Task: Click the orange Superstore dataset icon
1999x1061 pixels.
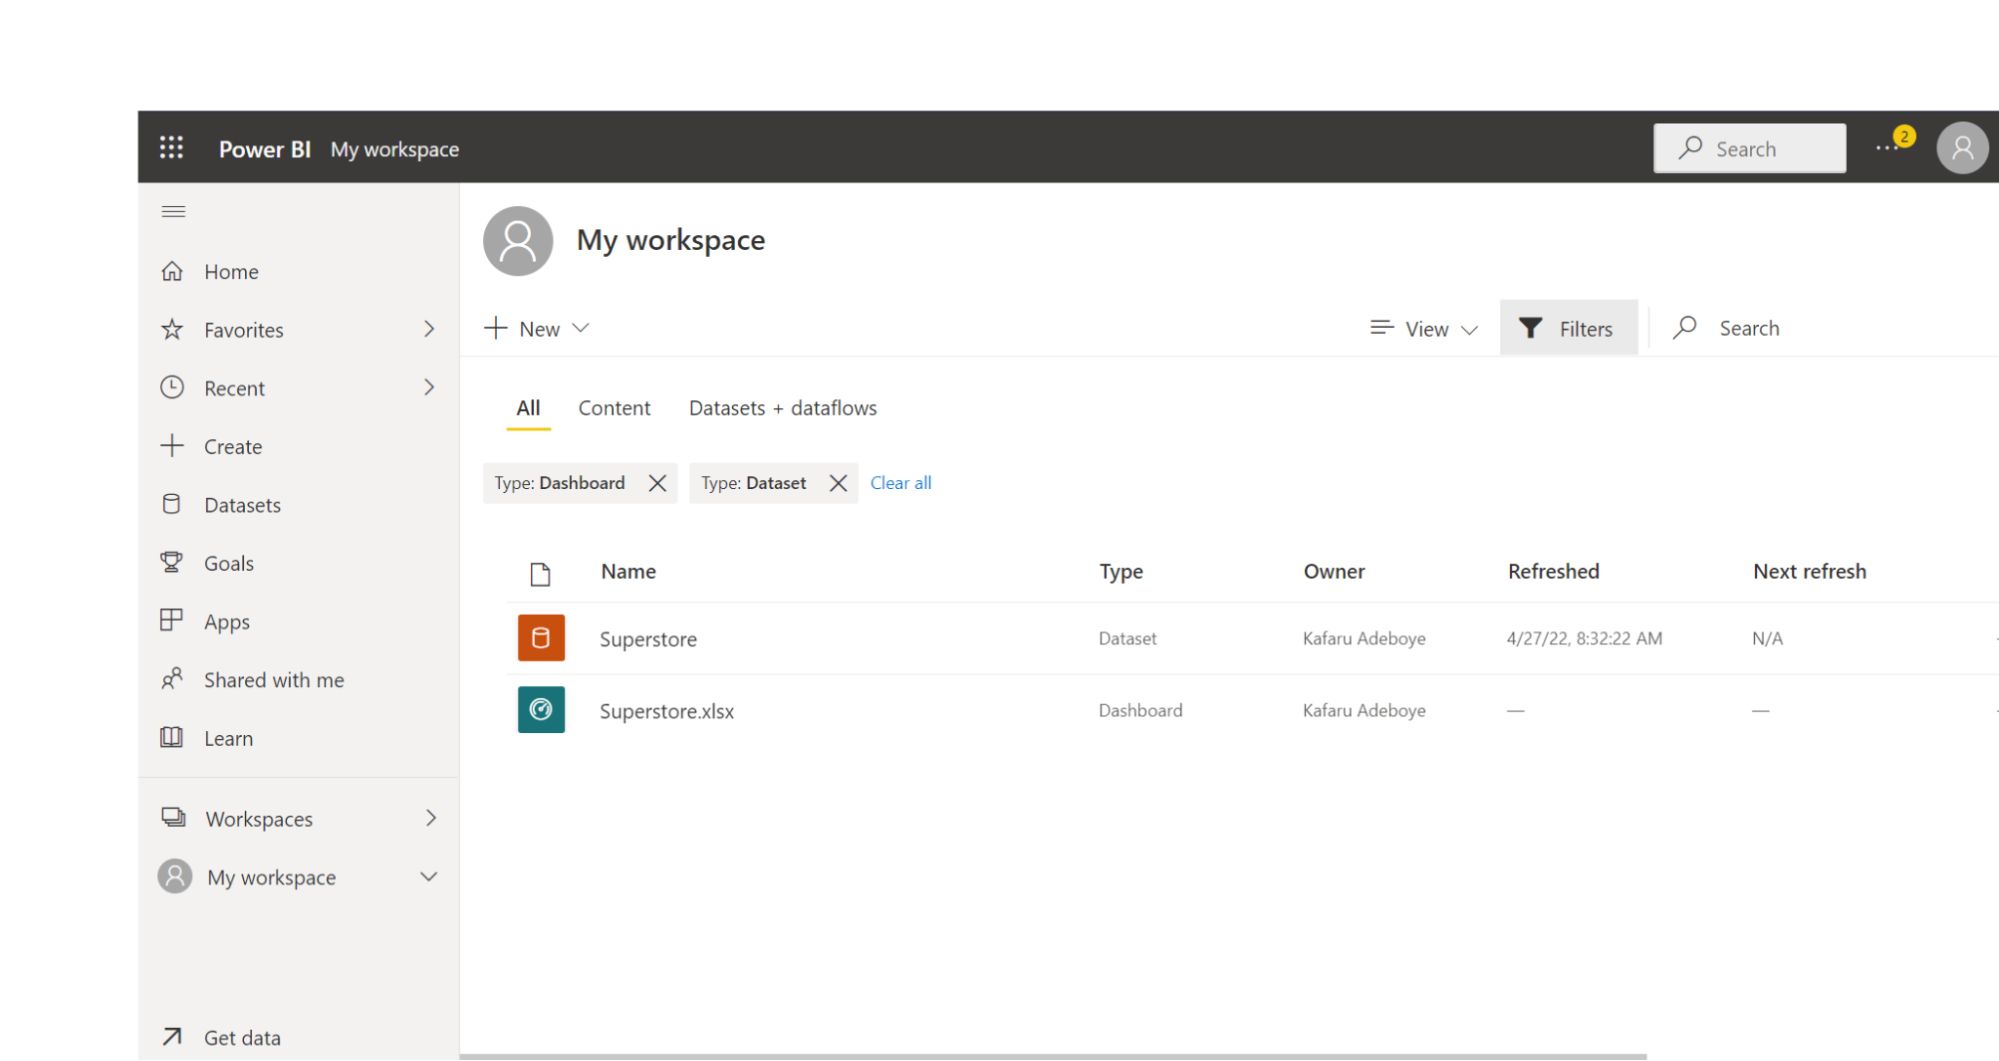Action: coord(541,638)
